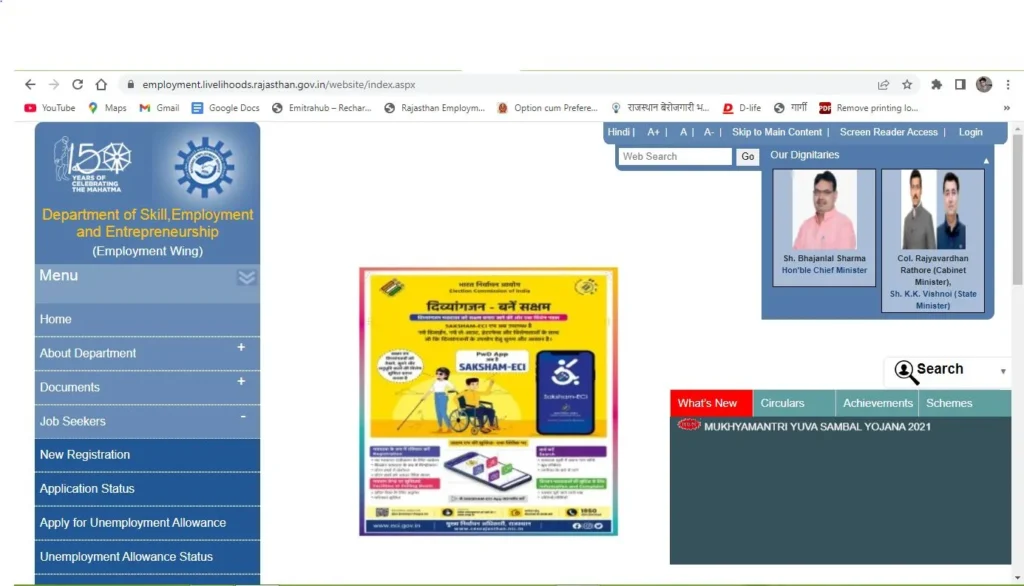Click the Go search button
1024x586 pixels.
[x=748, y=156]
